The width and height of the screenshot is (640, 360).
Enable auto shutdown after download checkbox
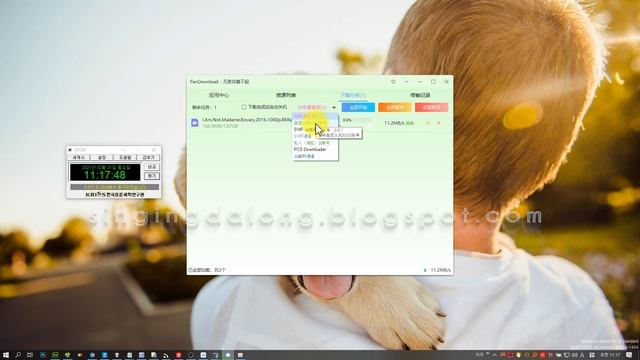point(244,107)
